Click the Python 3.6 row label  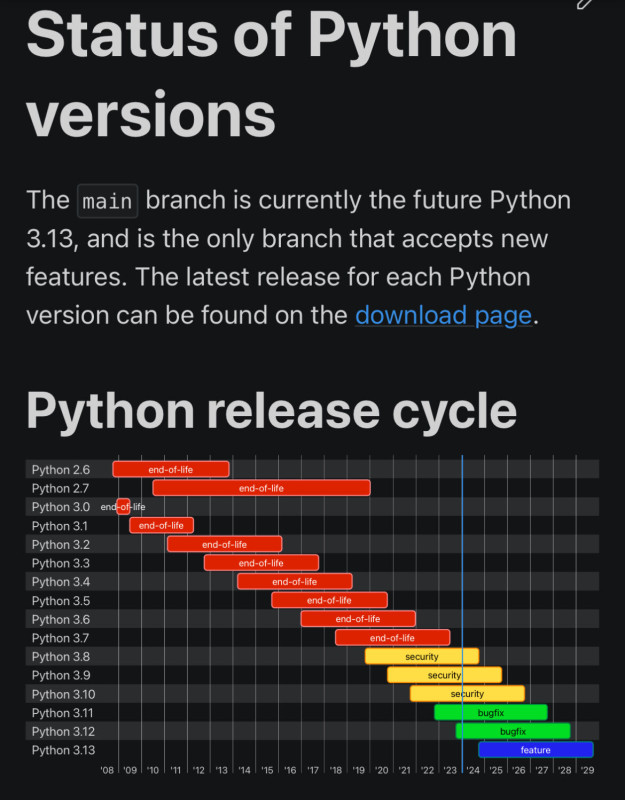point(61,619)
